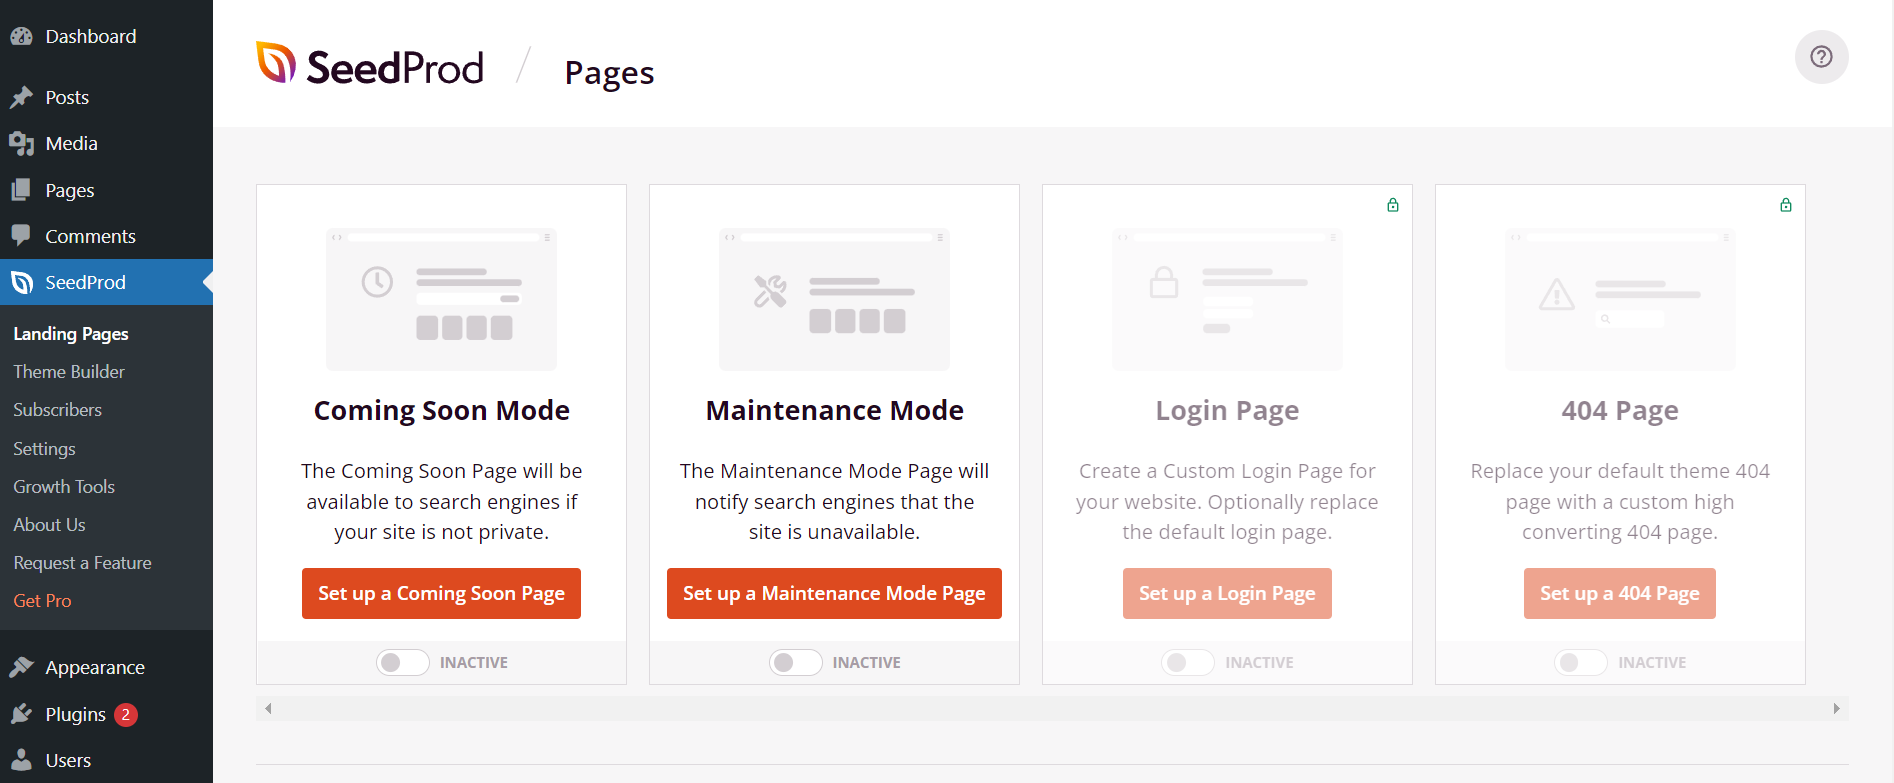
Task: Click the Login Page heading
Action: 1227,411
